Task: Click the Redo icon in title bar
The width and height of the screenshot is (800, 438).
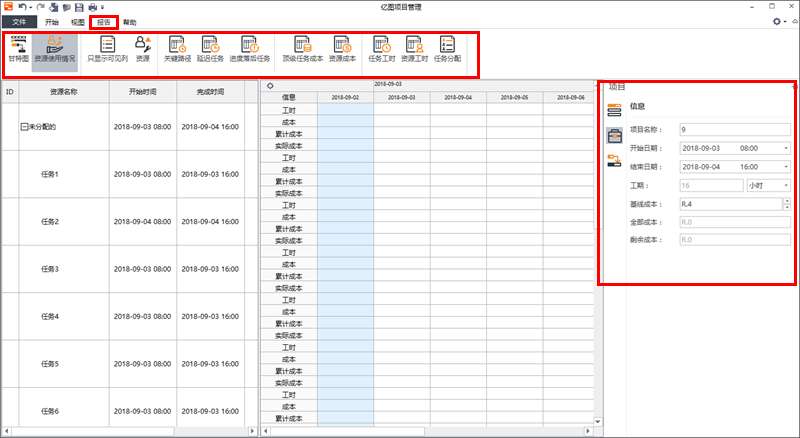Action: point(41,7)
